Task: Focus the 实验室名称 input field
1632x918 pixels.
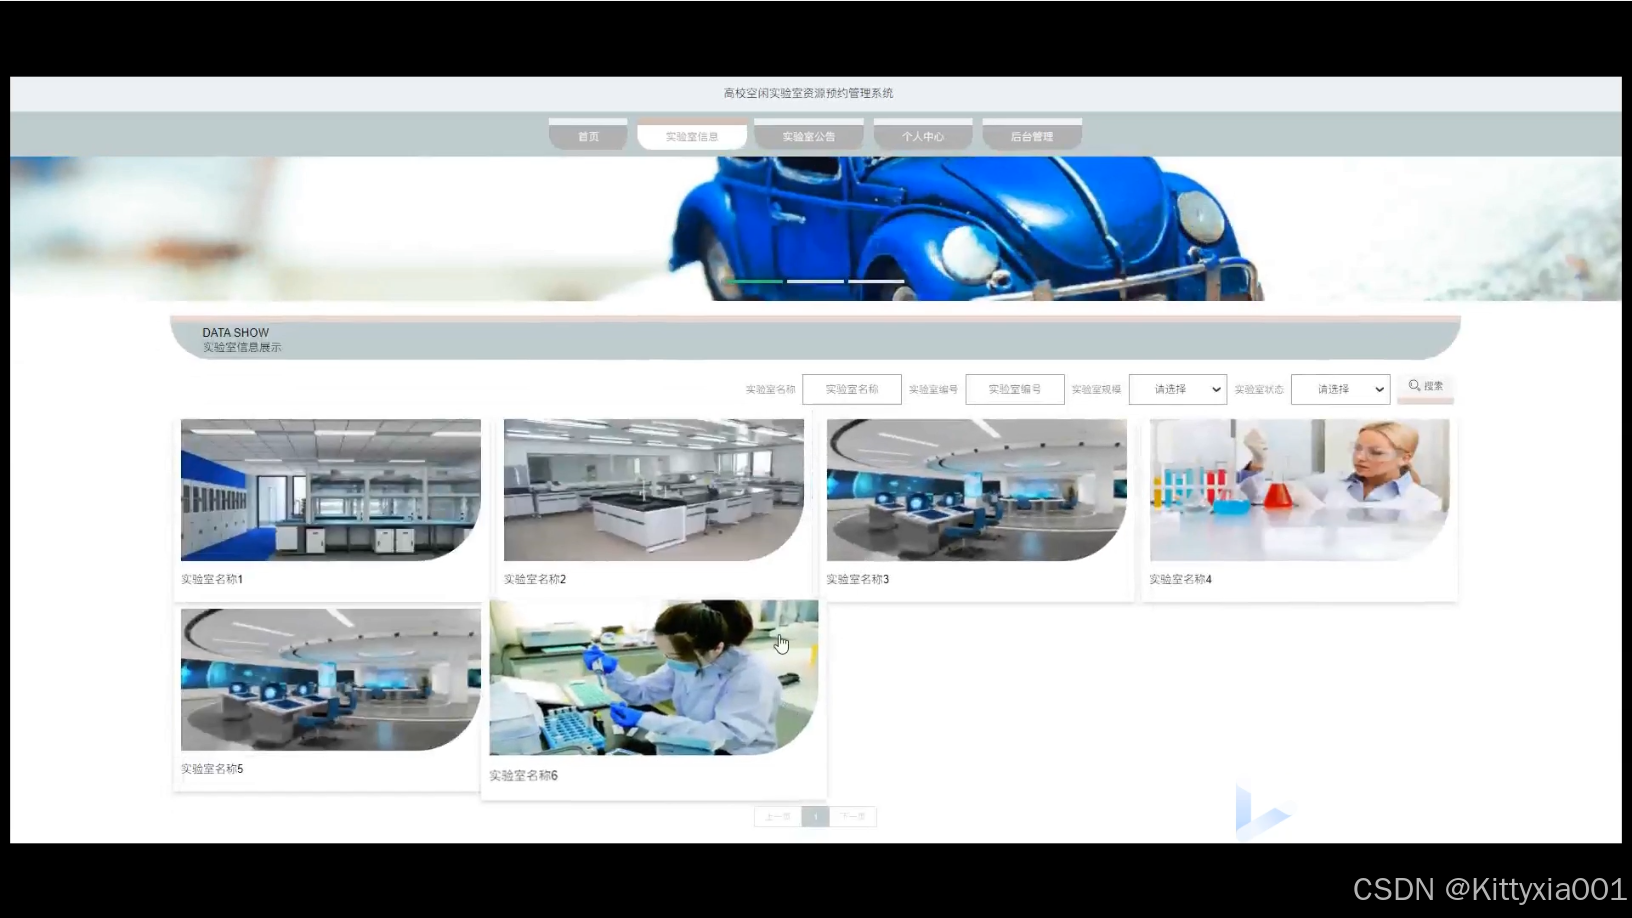Action: [x=851, y=389]
